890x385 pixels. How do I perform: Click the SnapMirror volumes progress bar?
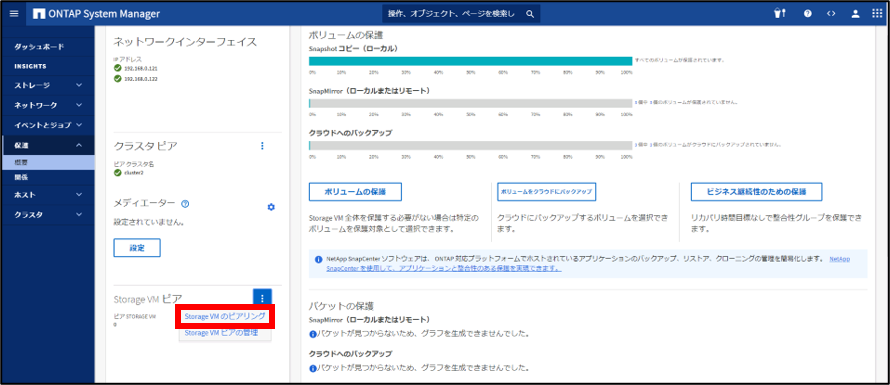coord(471,103)
